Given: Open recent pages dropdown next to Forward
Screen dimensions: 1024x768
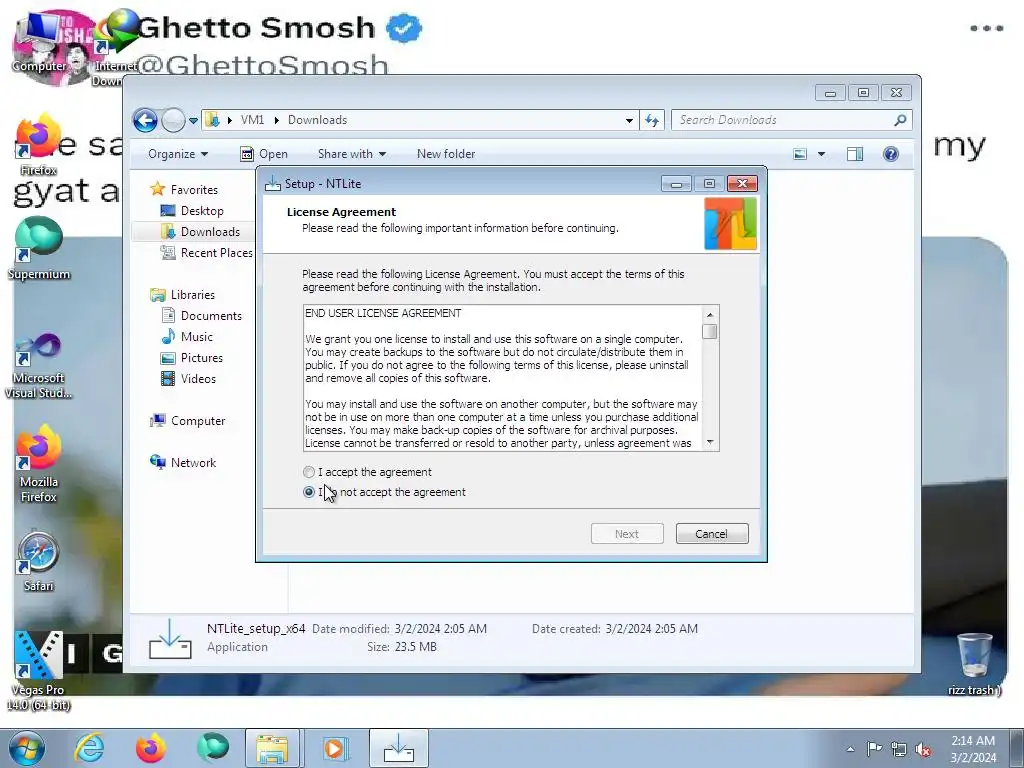Looking at the screenshot, I should point(193,121).
